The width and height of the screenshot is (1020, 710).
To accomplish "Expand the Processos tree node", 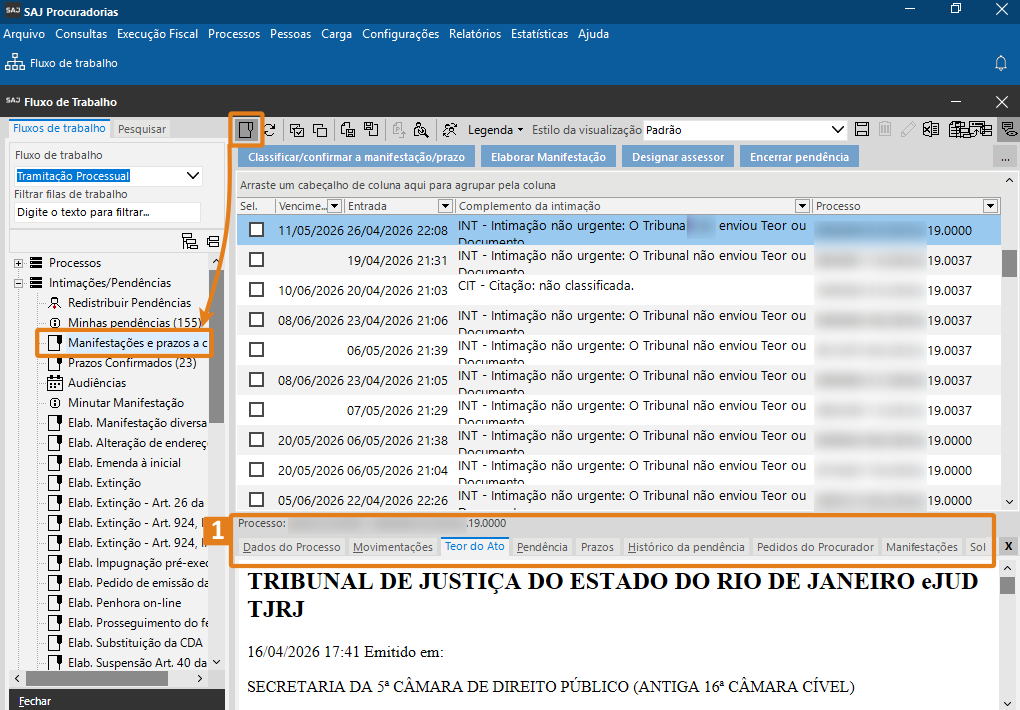I will [18, 263].
